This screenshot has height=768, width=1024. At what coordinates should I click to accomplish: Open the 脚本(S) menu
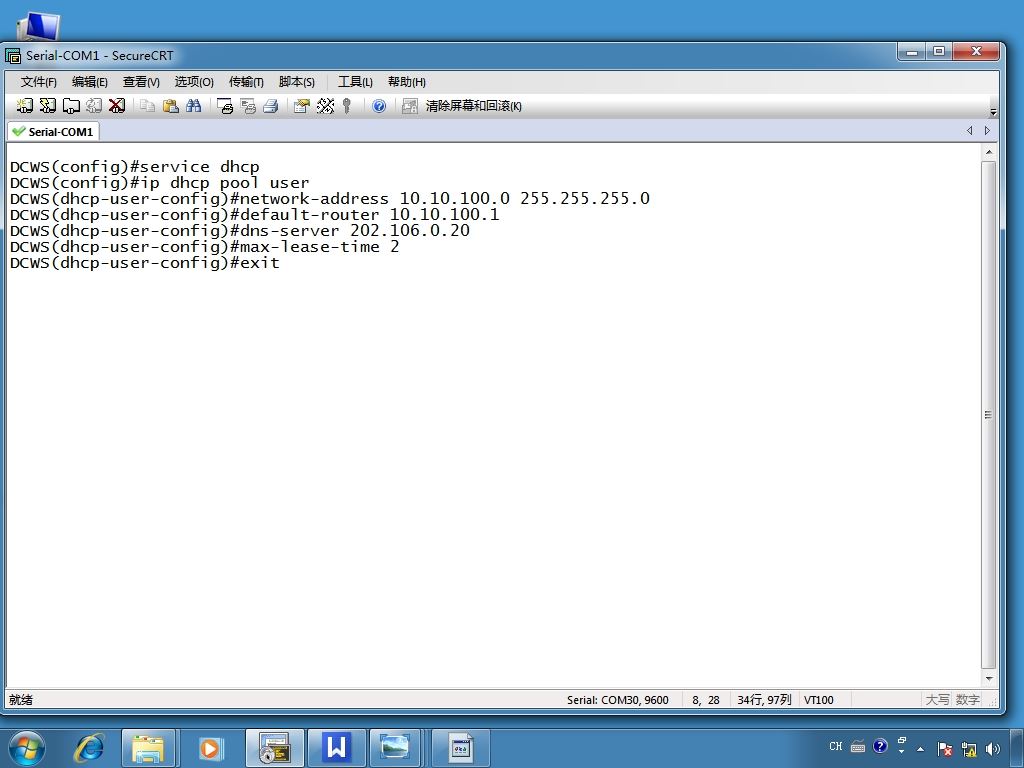296,82
